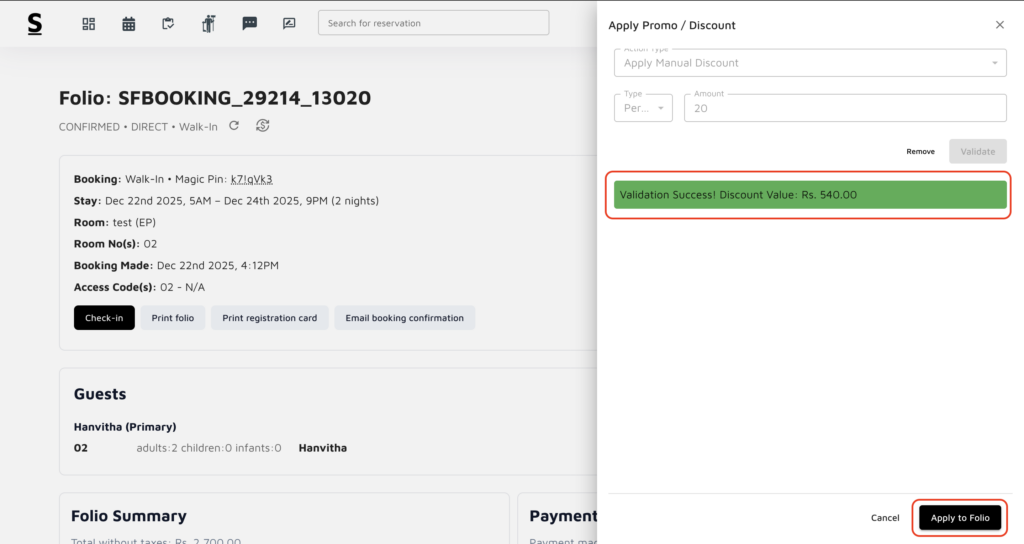Click the S logo home icon

coord(35,24)
